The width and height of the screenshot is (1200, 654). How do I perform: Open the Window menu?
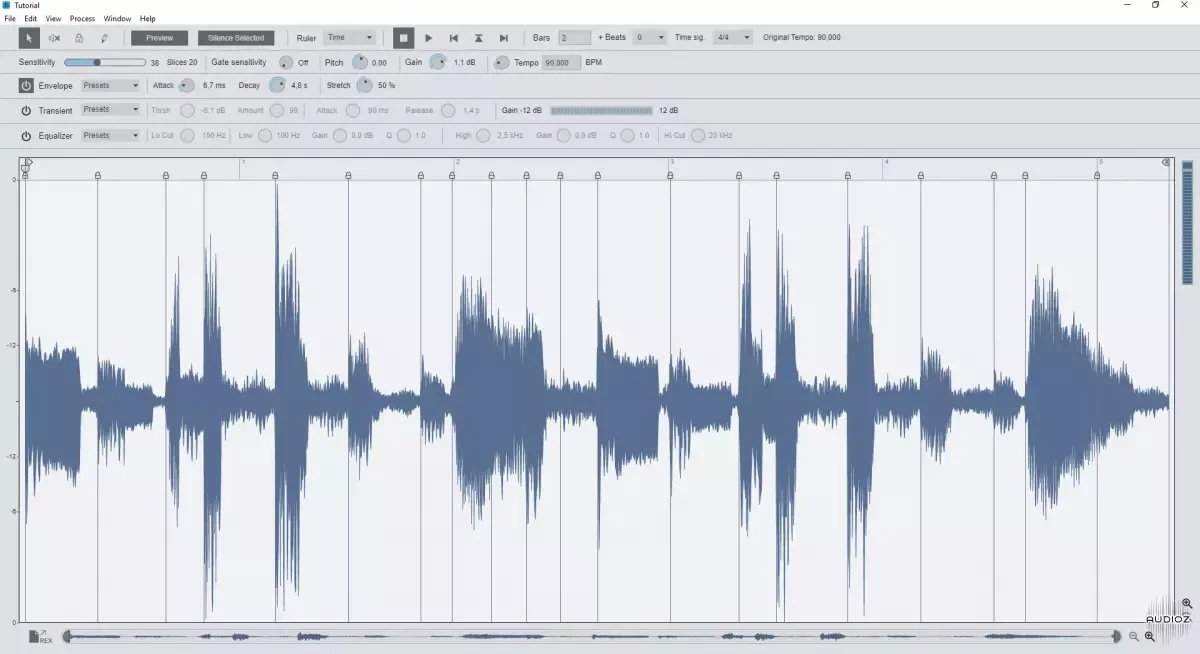117,19
